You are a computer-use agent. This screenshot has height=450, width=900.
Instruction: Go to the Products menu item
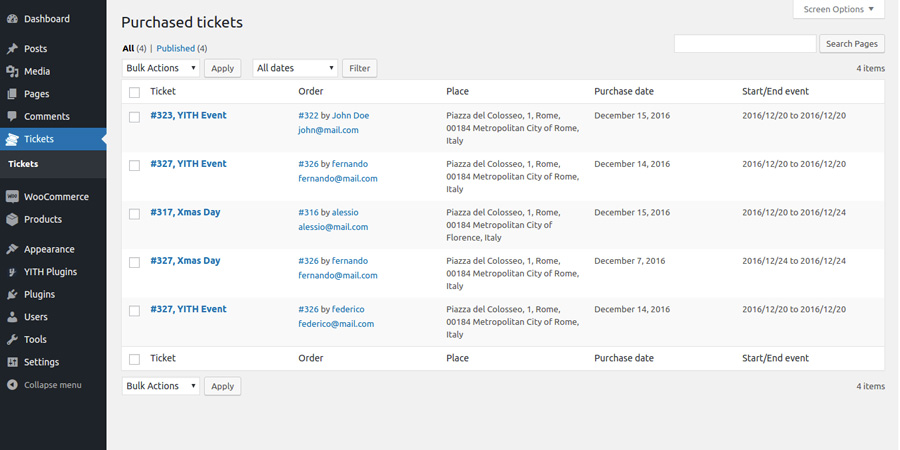point(43,220)
